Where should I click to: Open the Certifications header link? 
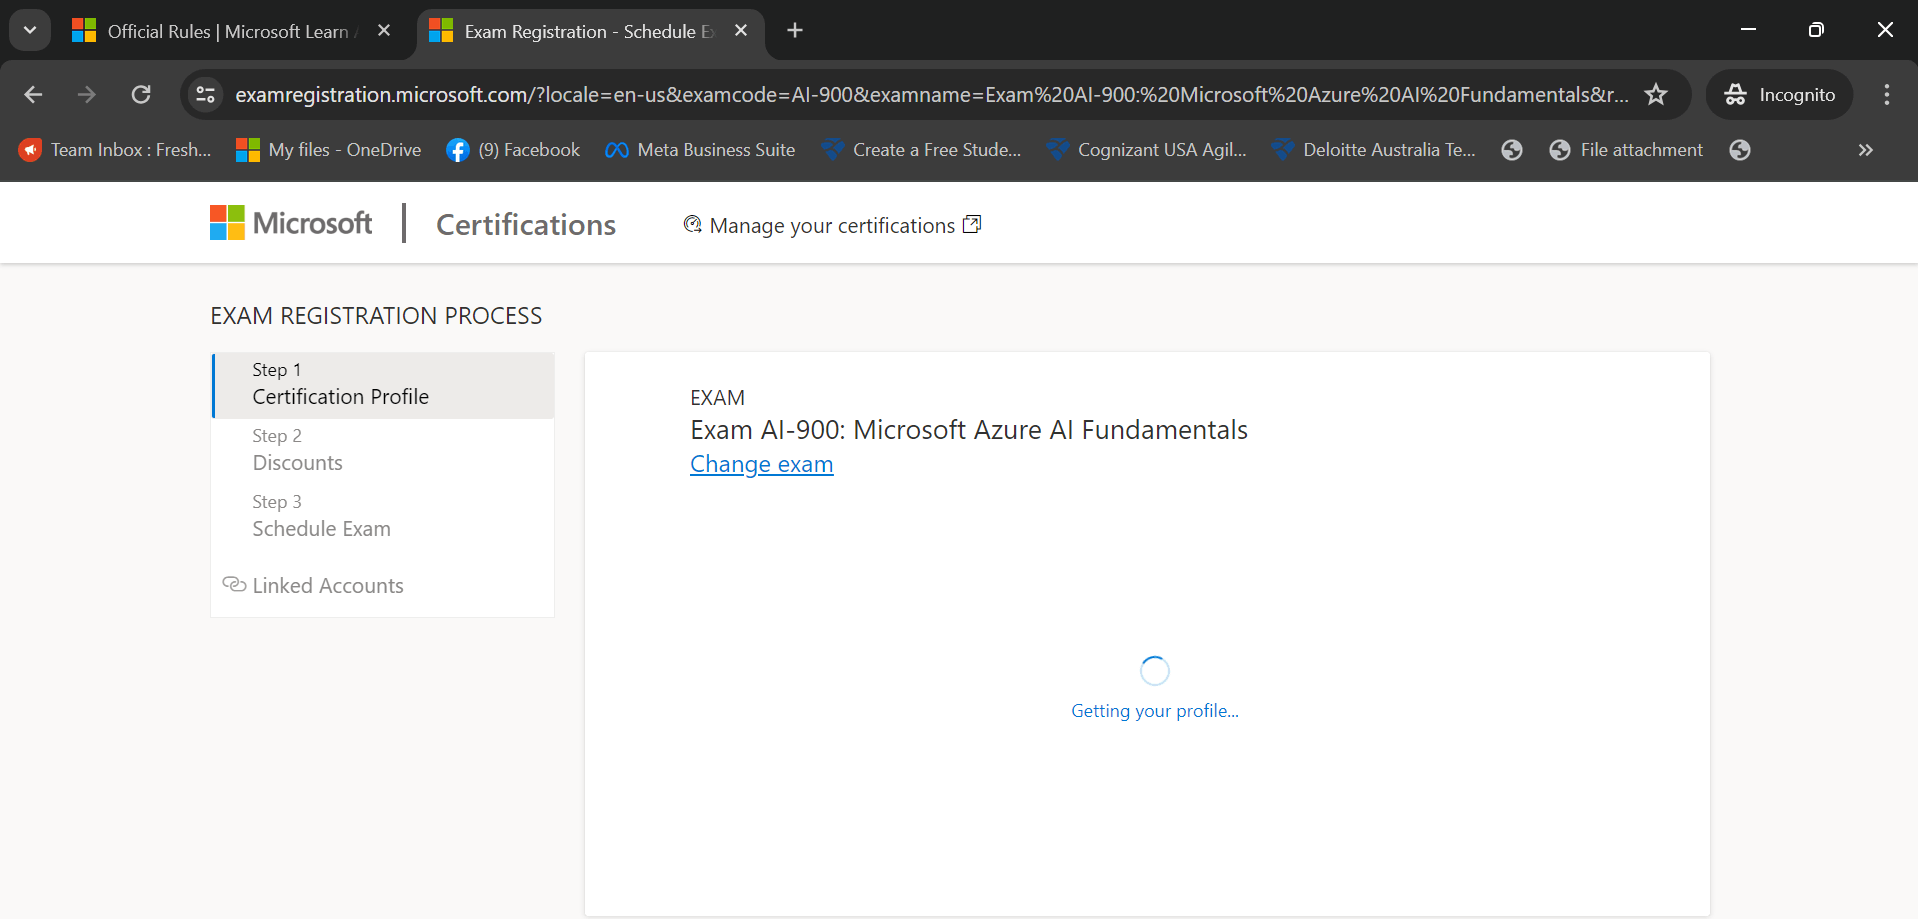click(x=526, y=225)
